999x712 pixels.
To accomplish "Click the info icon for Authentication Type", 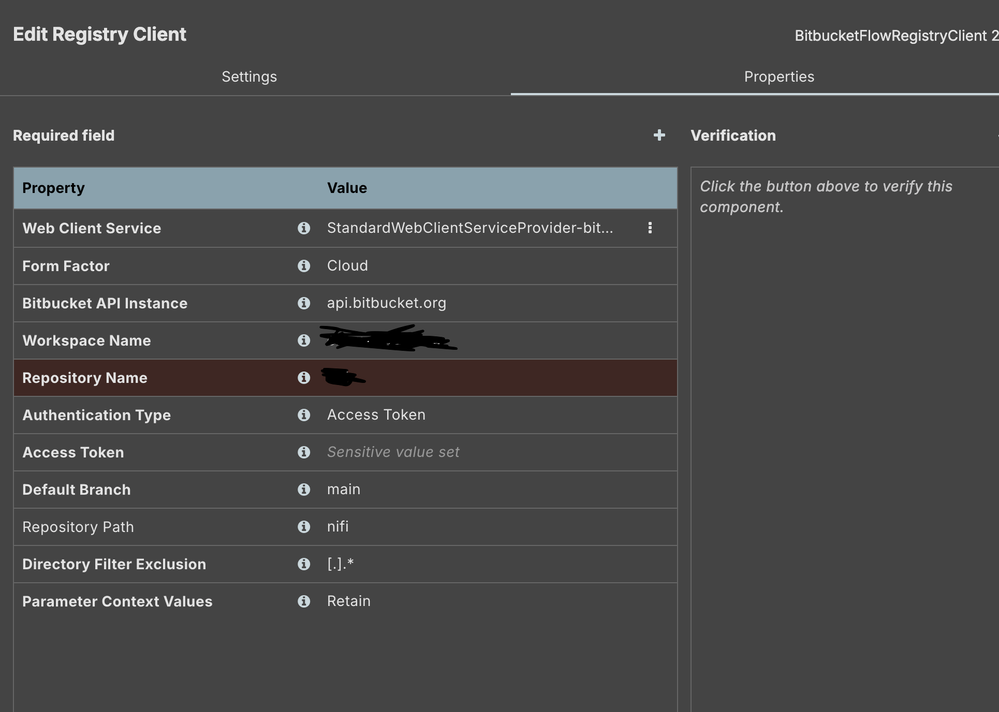I will (304, 415).
